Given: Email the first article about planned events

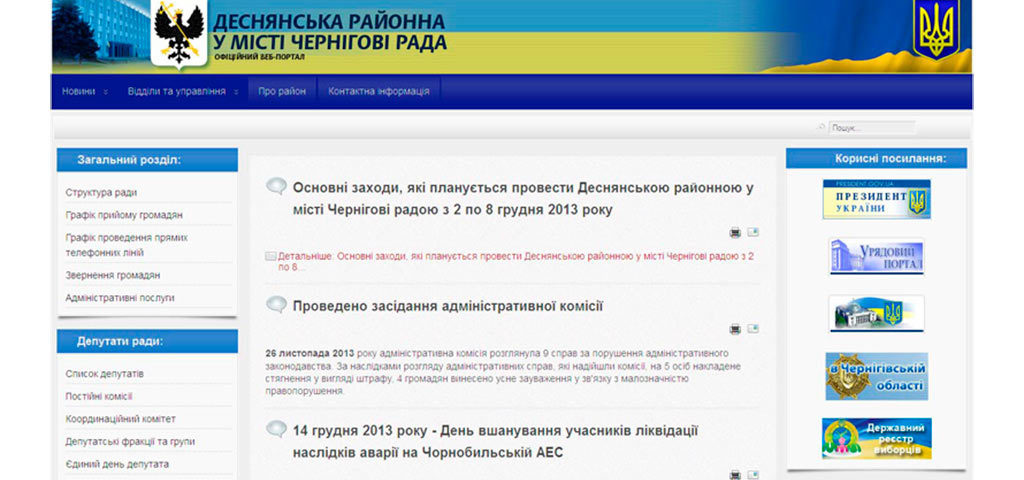Looking at the screenshot, I should [753, 232].
